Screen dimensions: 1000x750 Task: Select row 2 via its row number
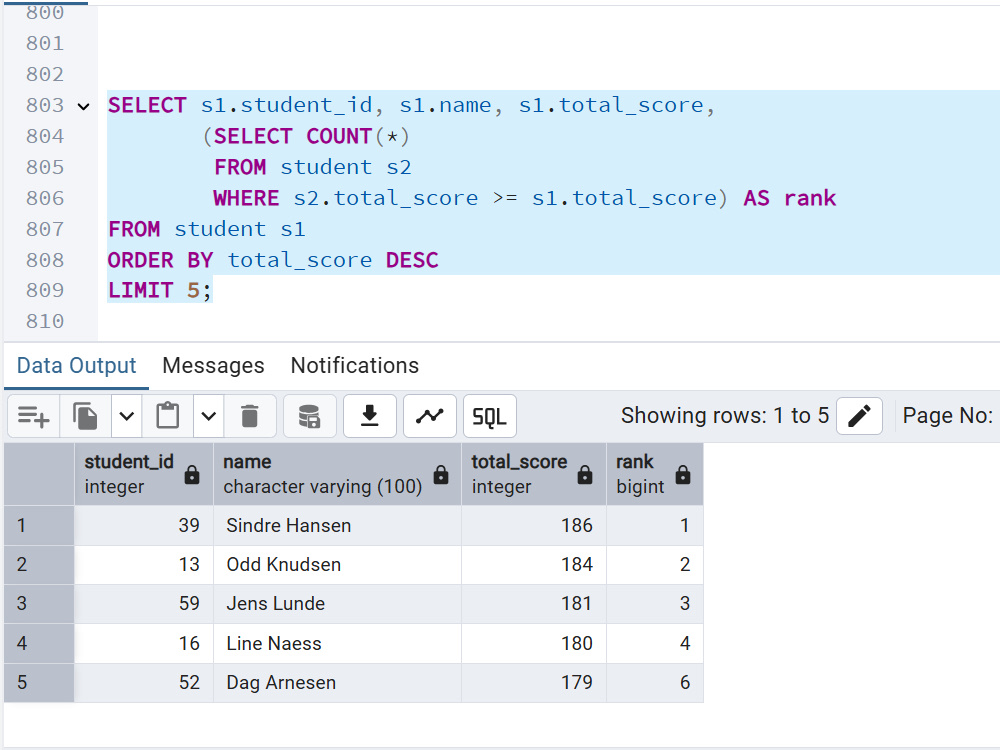pyautogui.click(x=39, y=564)
